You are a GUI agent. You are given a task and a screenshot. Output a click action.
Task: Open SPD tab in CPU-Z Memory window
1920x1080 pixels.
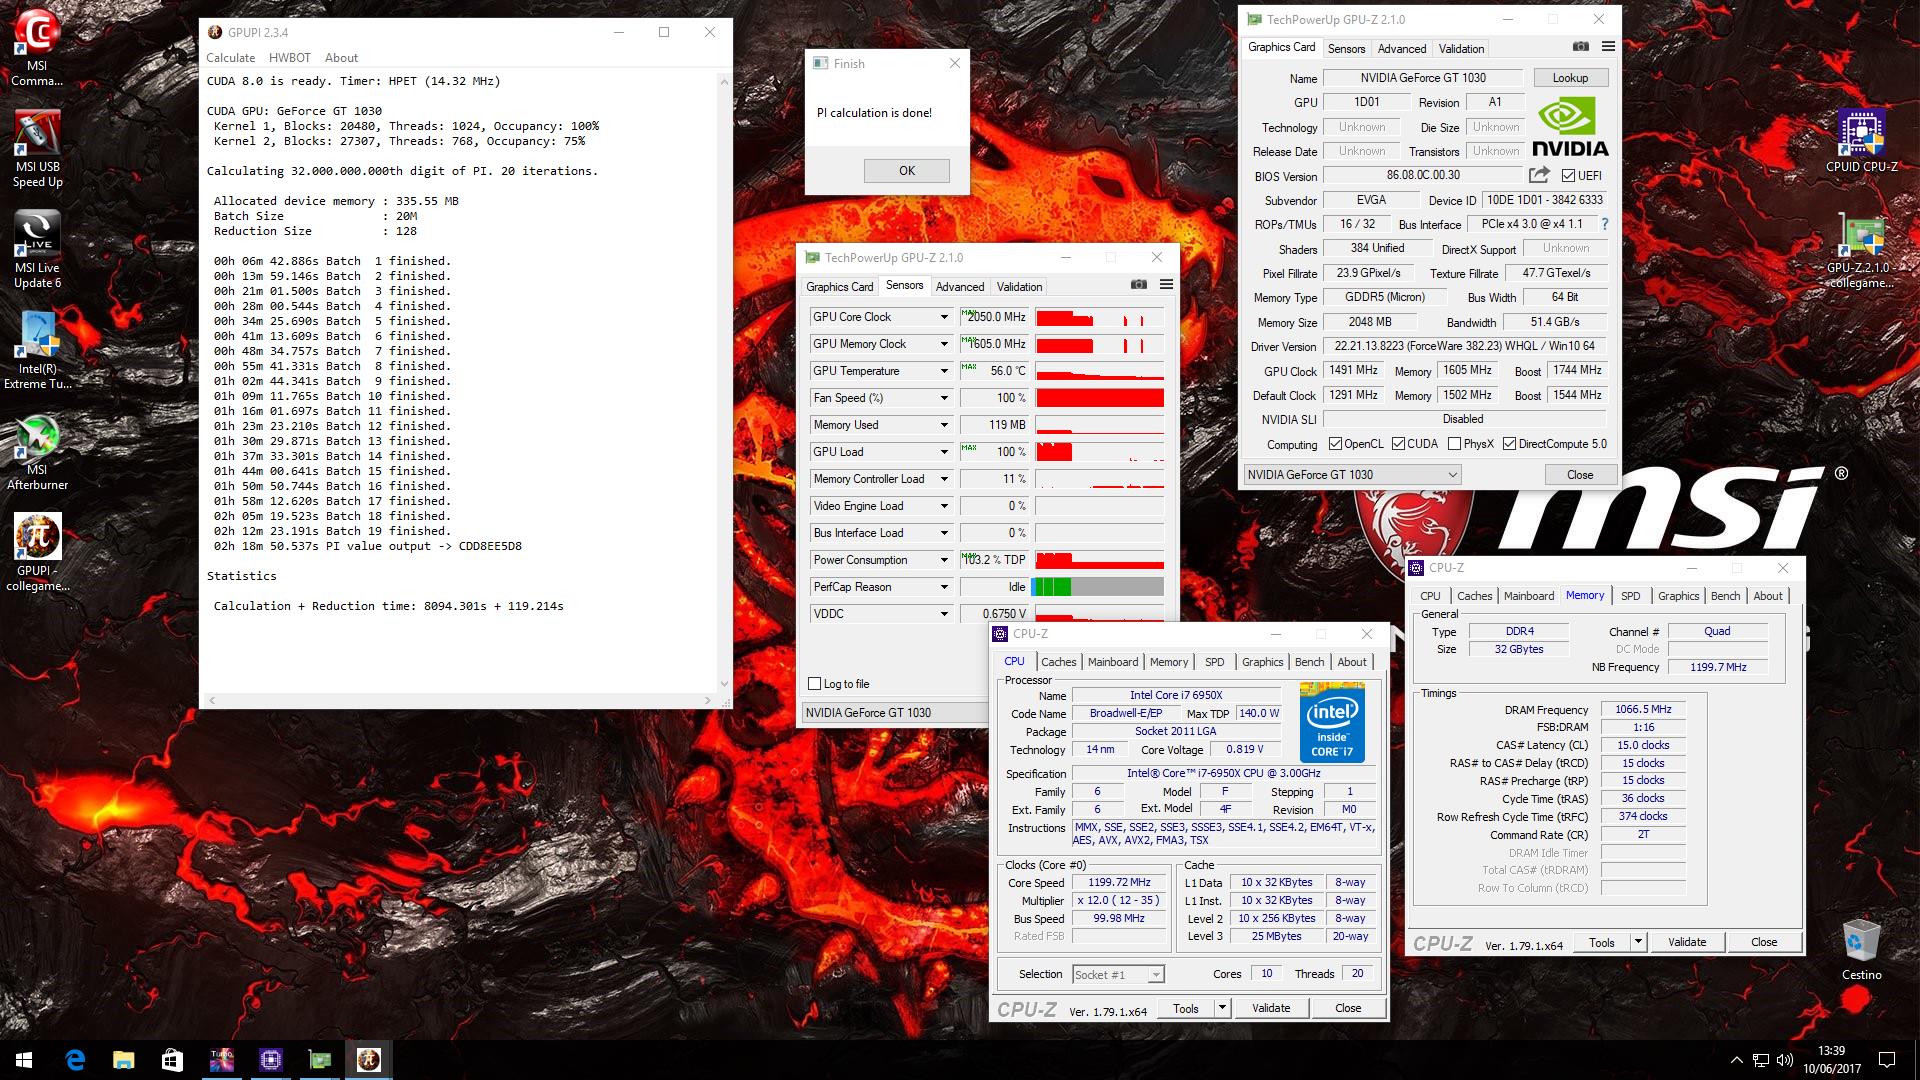click(x=1630, y=596)
